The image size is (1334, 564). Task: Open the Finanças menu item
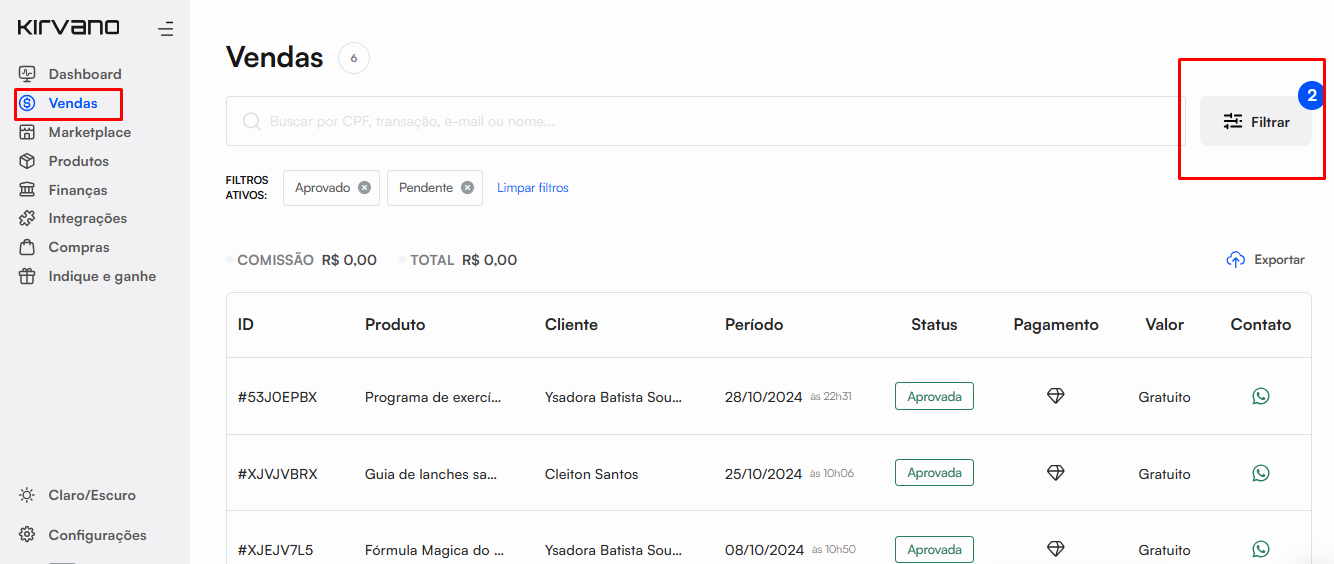[77, 190]
